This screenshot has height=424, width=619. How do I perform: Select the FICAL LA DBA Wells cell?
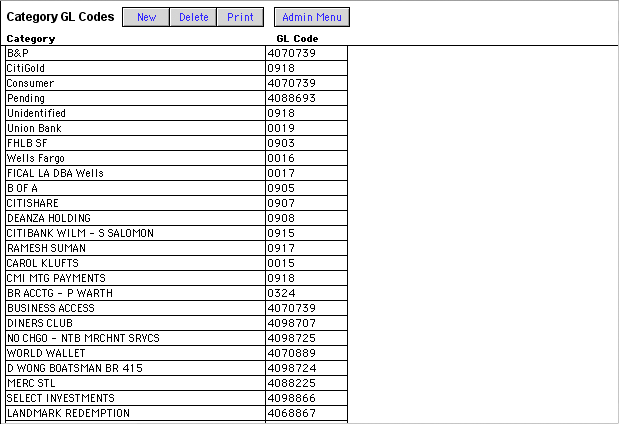coord(135,173)
